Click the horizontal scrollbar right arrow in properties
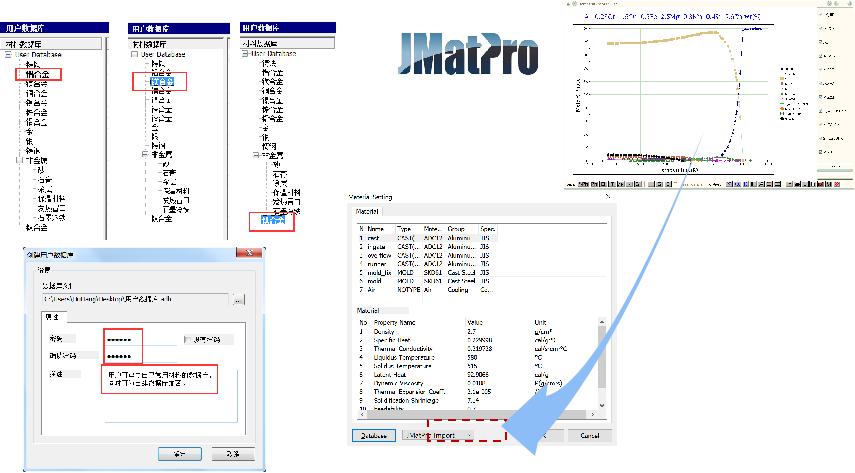Screen dimensions: 855x473 tap(593, 415)
